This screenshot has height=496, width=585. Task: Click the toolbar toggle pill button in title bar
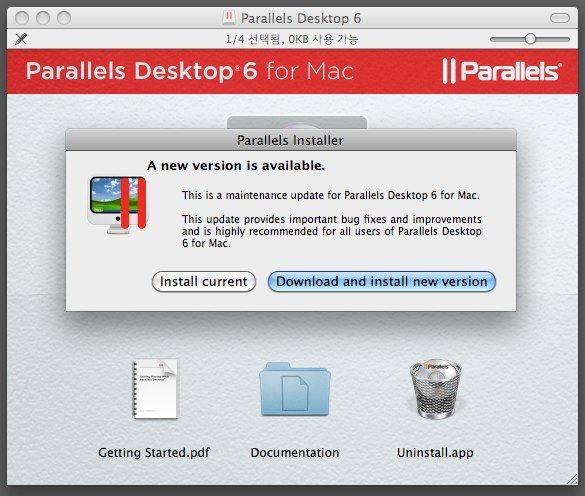coord(560,18)
